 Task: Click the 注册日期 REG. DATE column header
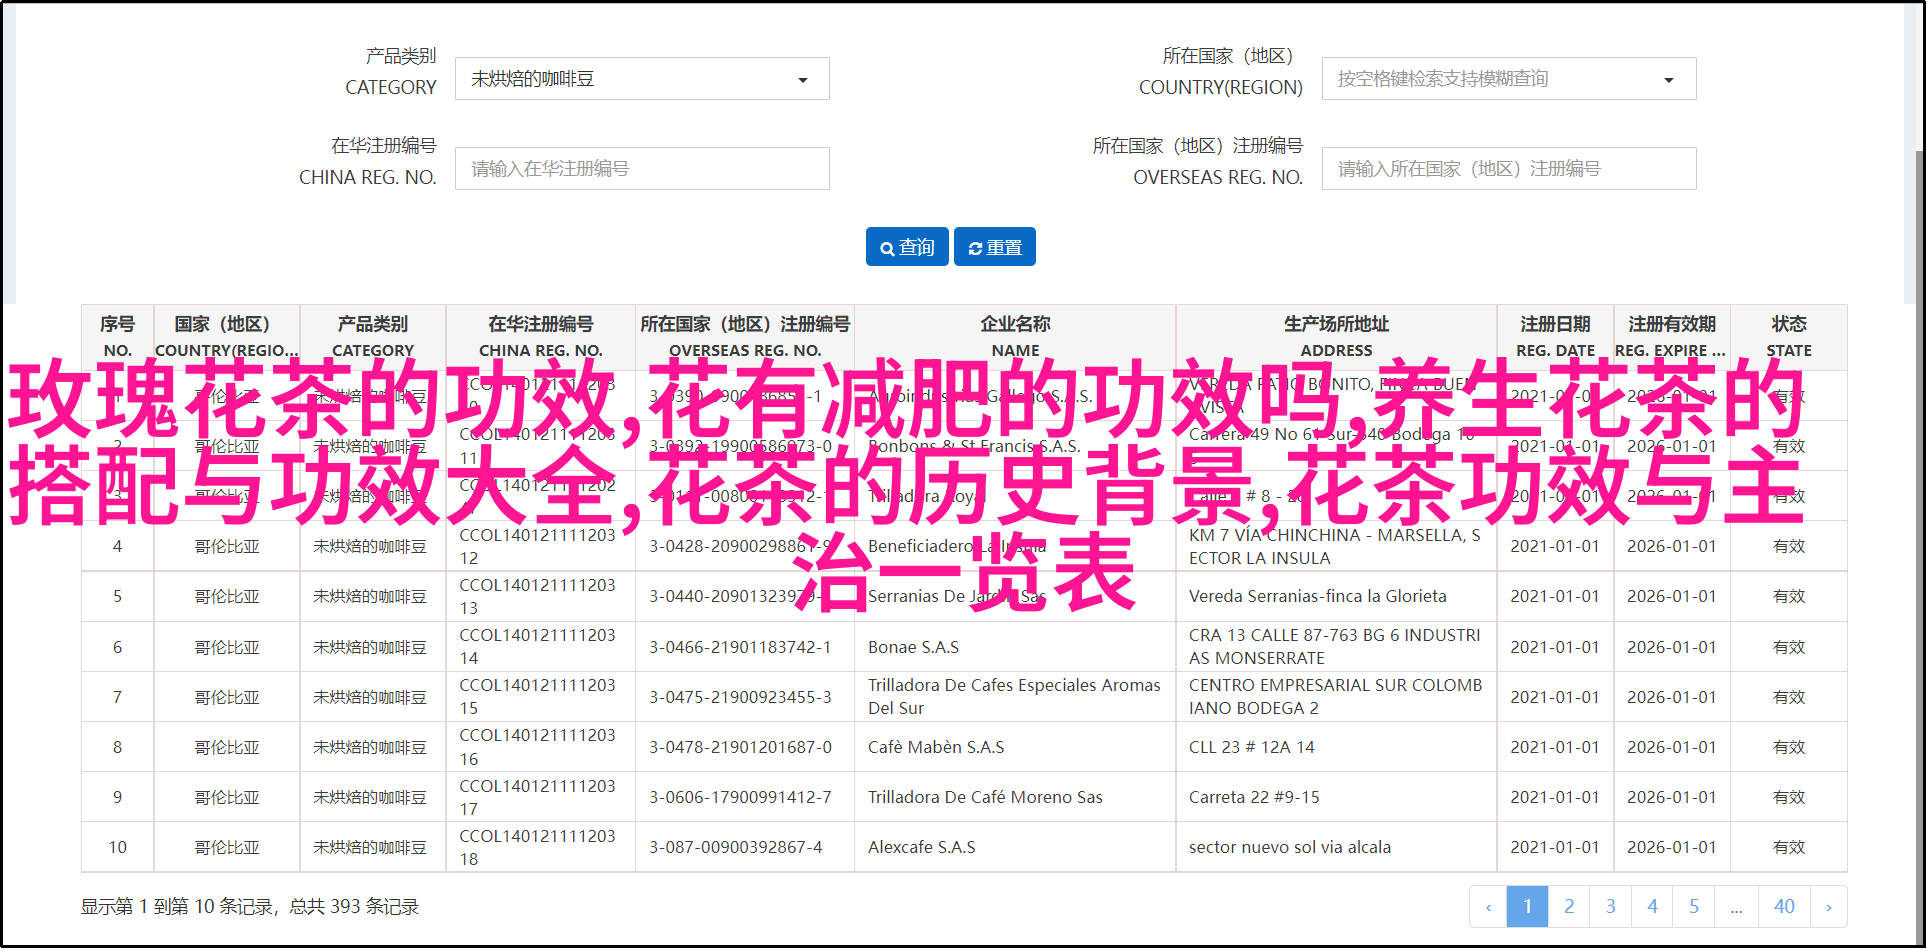click(x=1555, y=337)
